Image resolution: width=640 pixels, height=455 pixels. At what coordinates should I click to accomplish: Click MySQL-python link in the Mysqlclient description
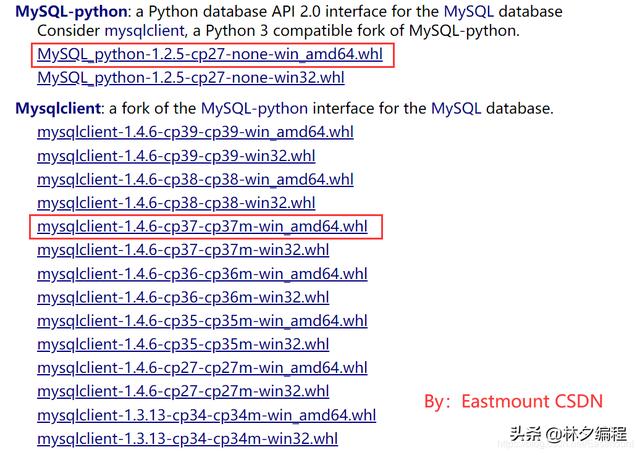point(254,109)
